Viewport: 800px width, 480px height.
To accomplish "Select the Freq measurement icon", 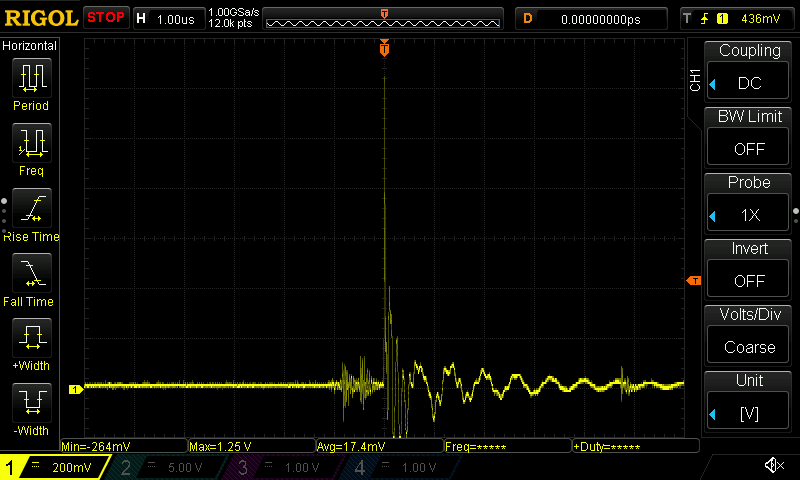I will [32, 143].
